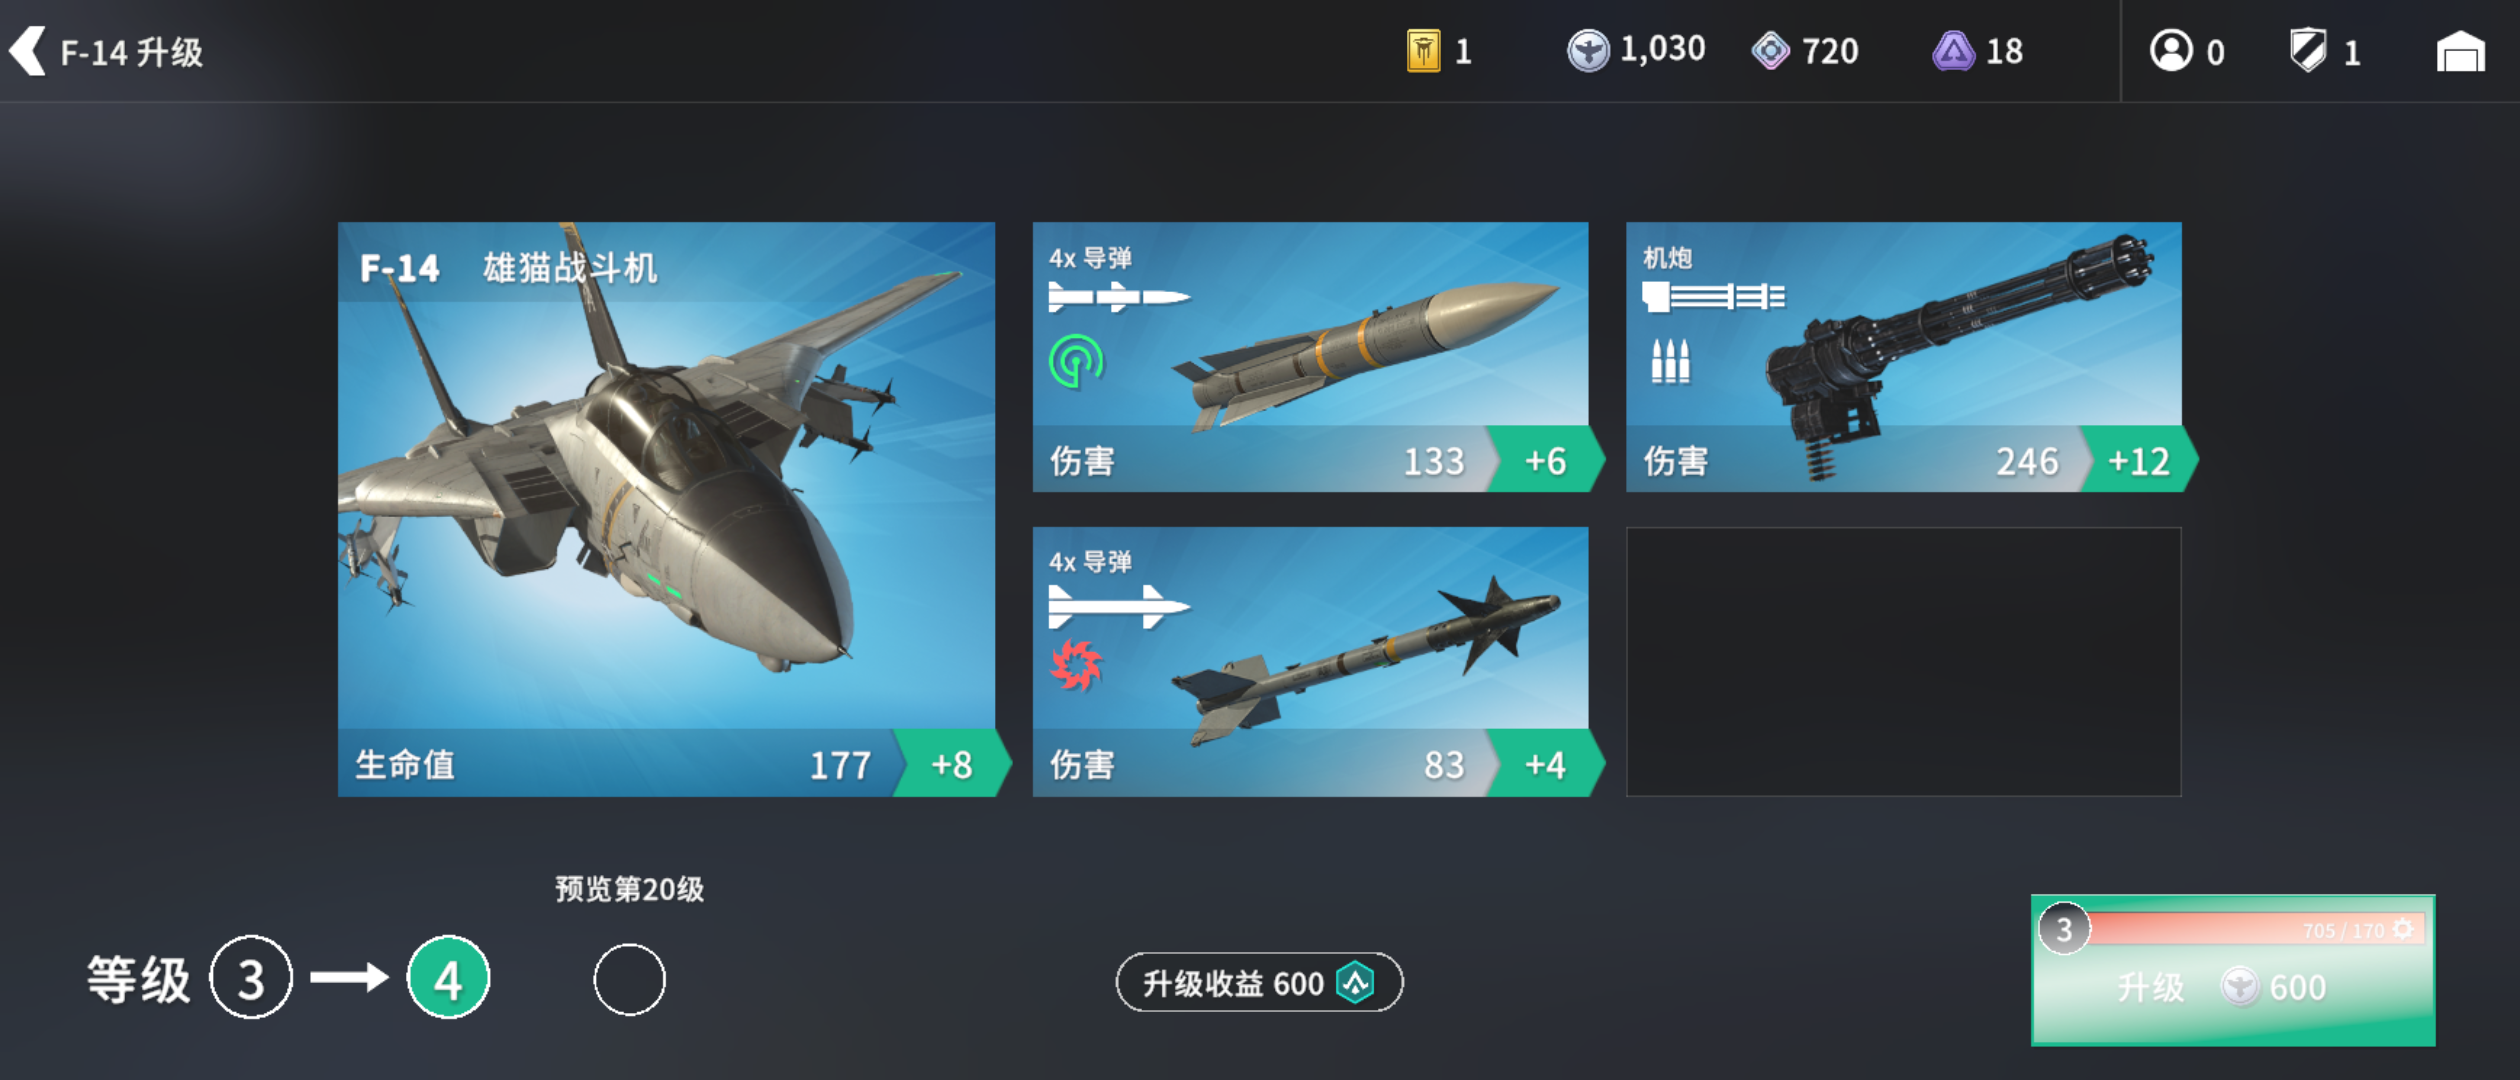Open the player profile icon

2171,51
